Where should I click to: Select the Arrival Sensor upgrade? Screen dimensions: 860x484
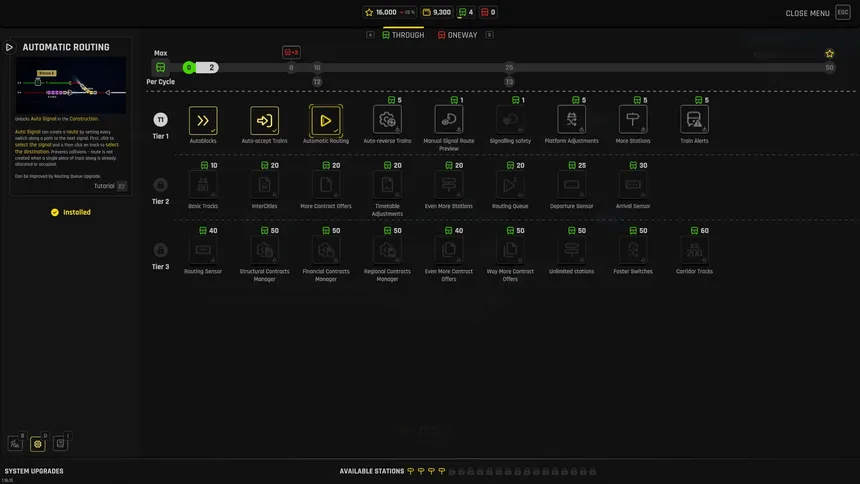633,185
